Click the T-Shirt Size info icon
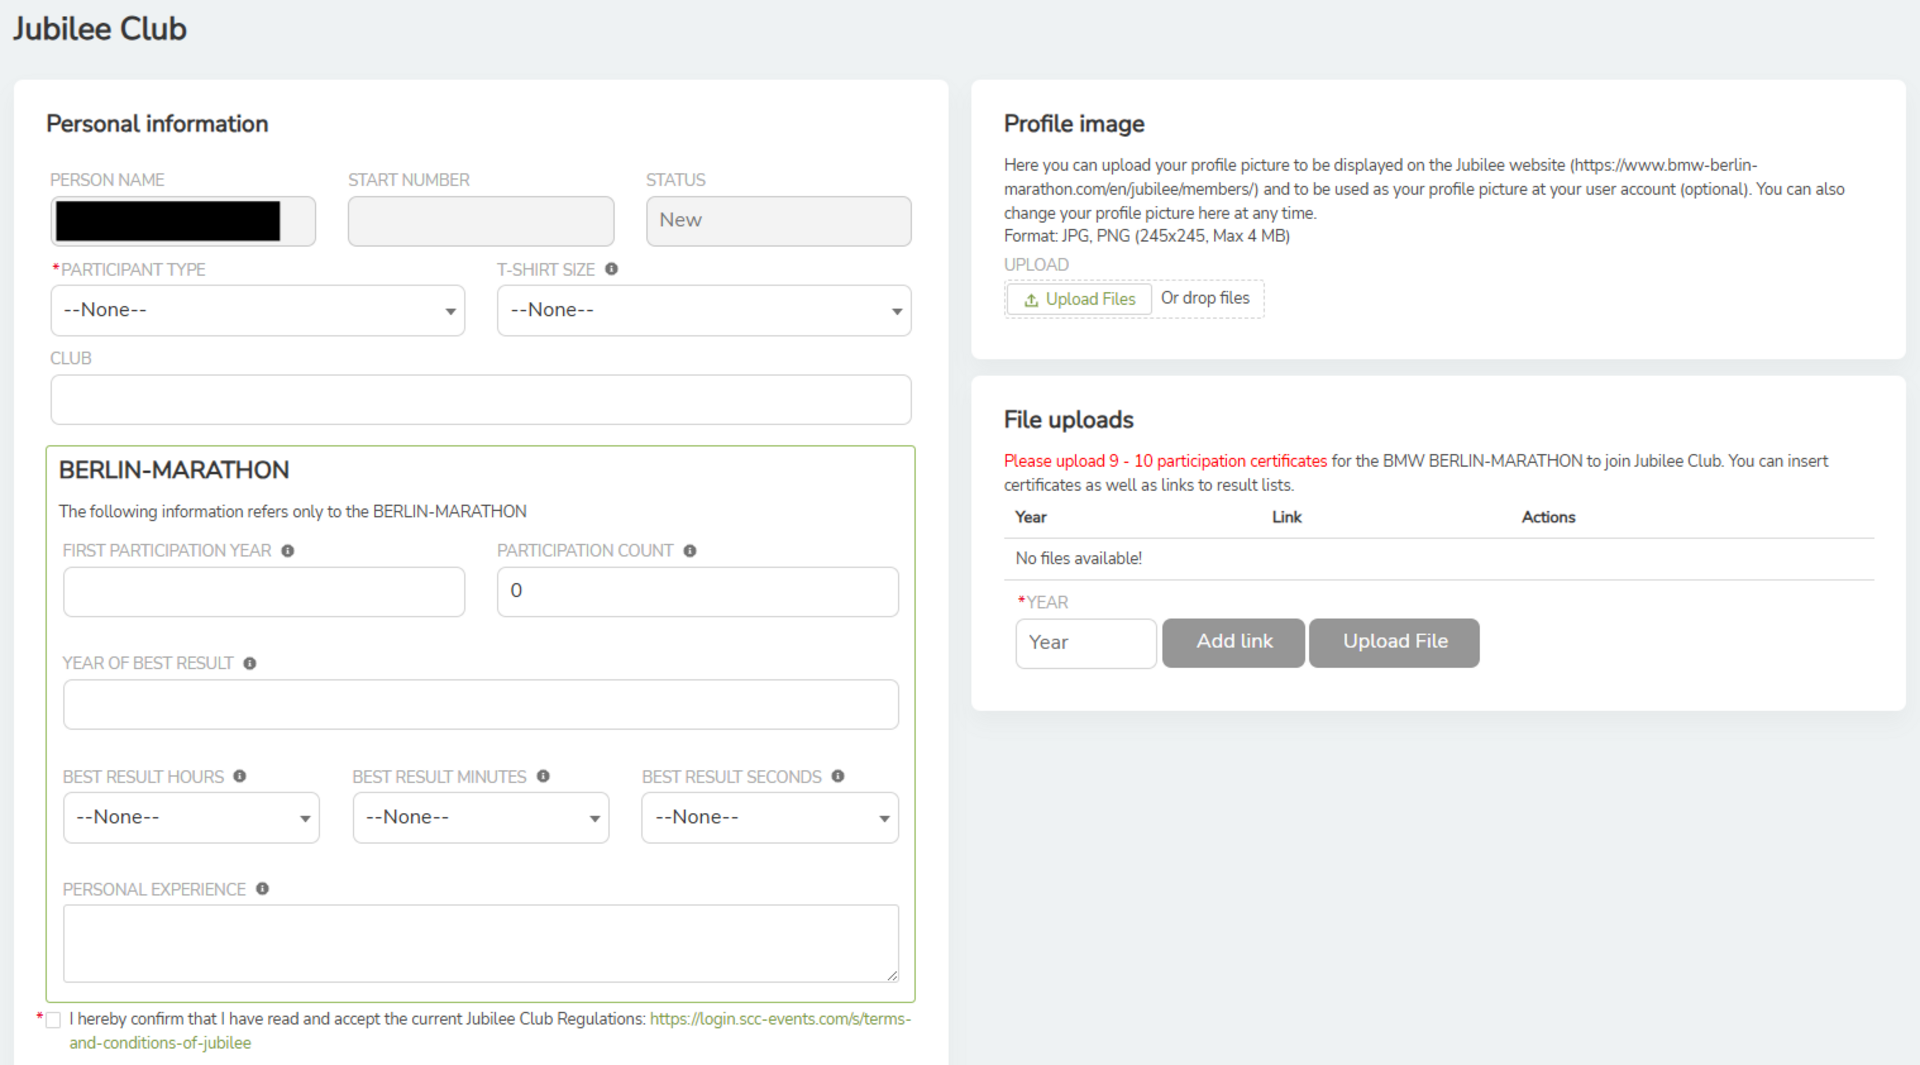The image size is (1920, 1065). pos(611,269)
